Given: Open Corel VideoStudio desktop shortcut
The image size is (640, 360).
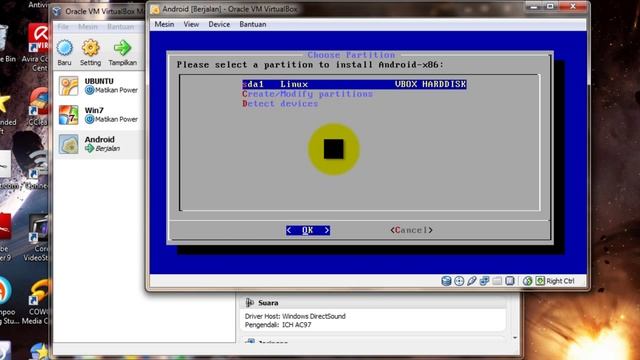Looking at the screenshot, I should pyautogui.click(x=38, y=238).
